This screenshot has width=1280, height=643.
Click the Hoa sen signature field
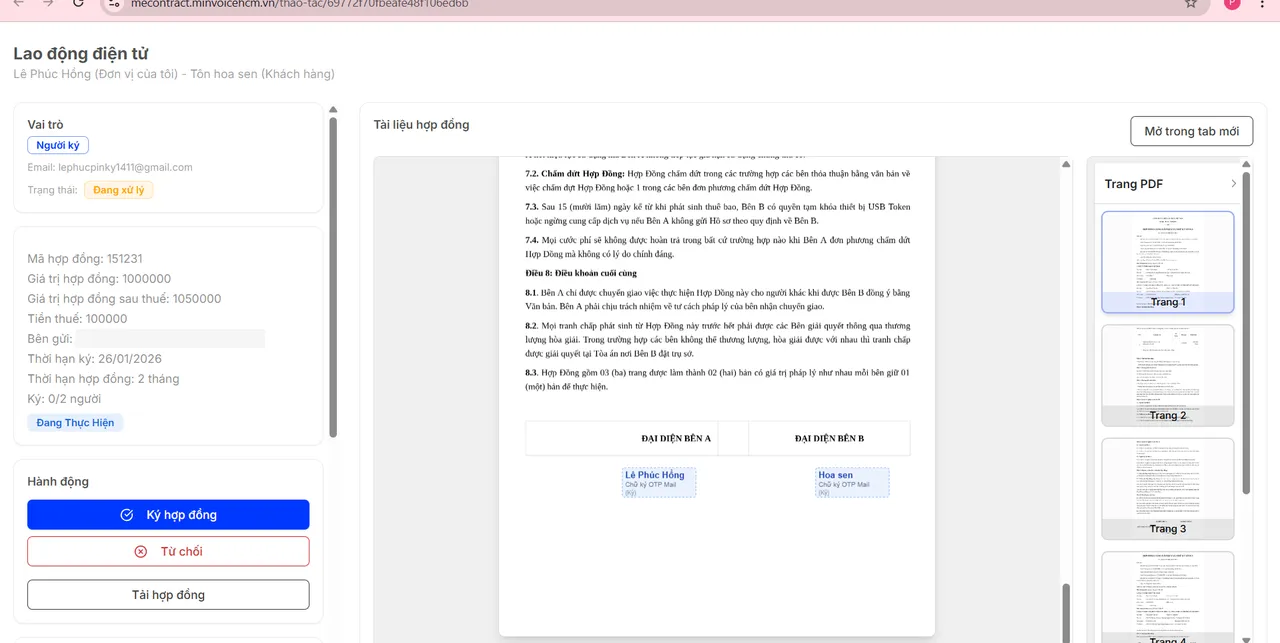(x=852, y=482)
